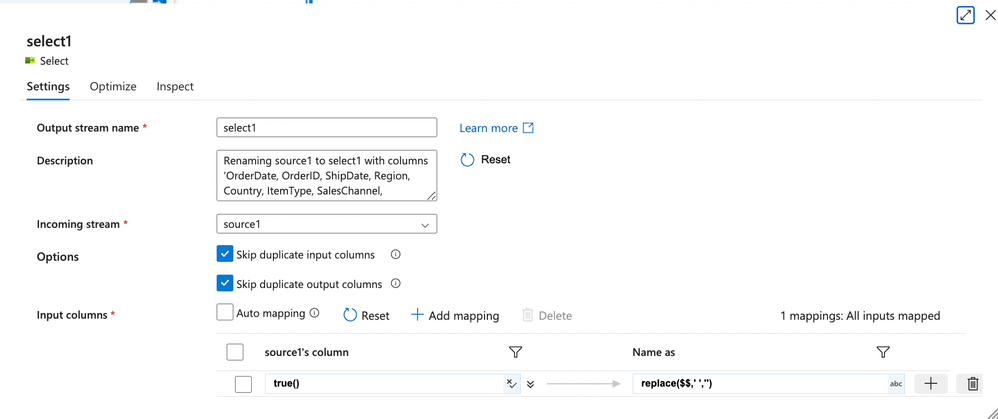Expand the mapping row double chevron
The image size is (998, 419).
click(x=530, y=384)
